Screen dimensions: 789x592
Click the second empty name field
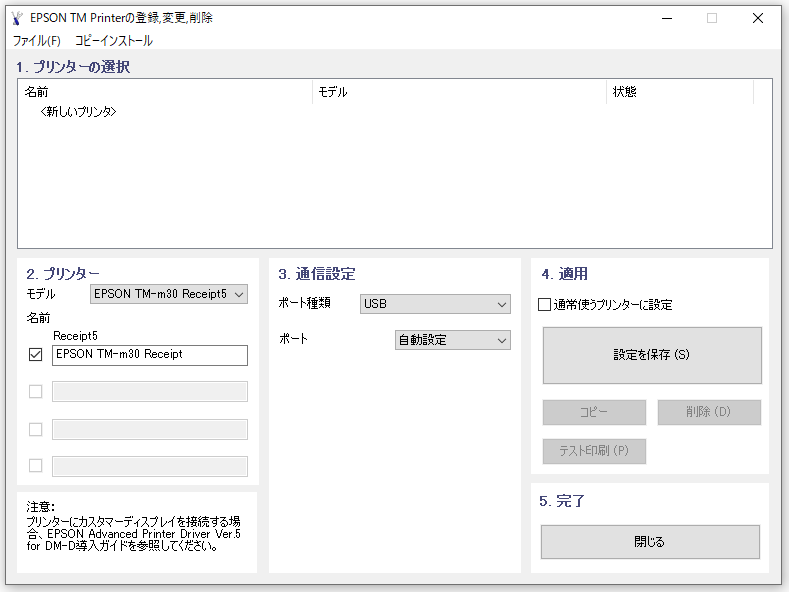pyautogui.click(x=150, y=392)
